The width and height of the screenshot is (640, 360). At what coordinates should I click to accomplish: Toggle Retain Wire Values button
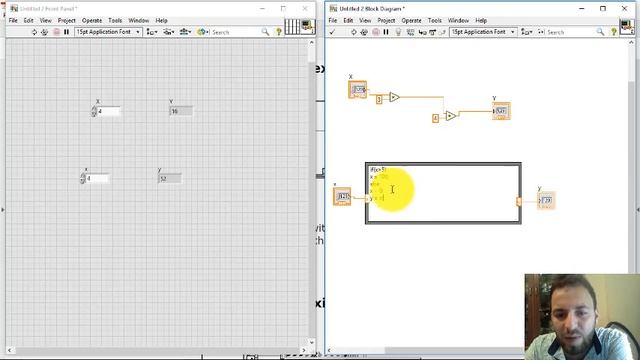pos(411,32)
